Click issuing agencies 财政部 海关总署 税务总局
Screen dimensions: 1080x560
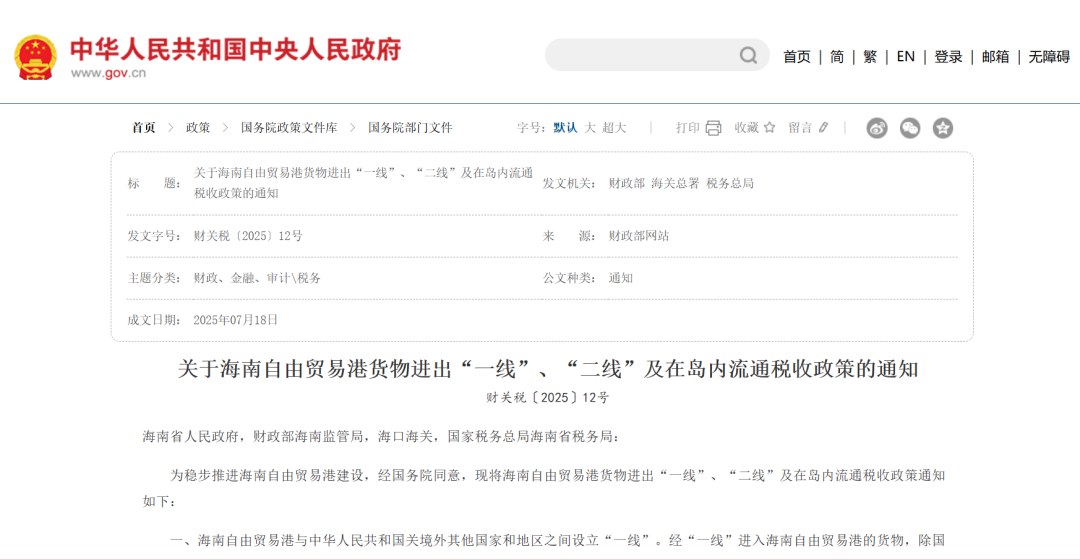coord(681,183)
